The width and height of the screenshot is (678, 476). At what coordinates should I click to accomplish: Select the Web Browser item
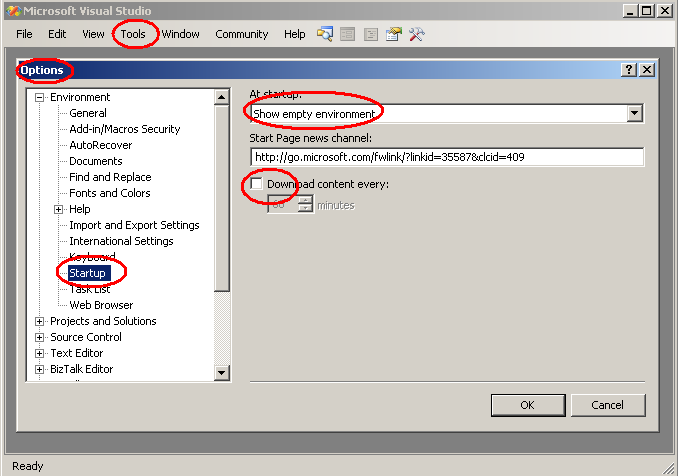pyautogui.click(x=101, y=305)
